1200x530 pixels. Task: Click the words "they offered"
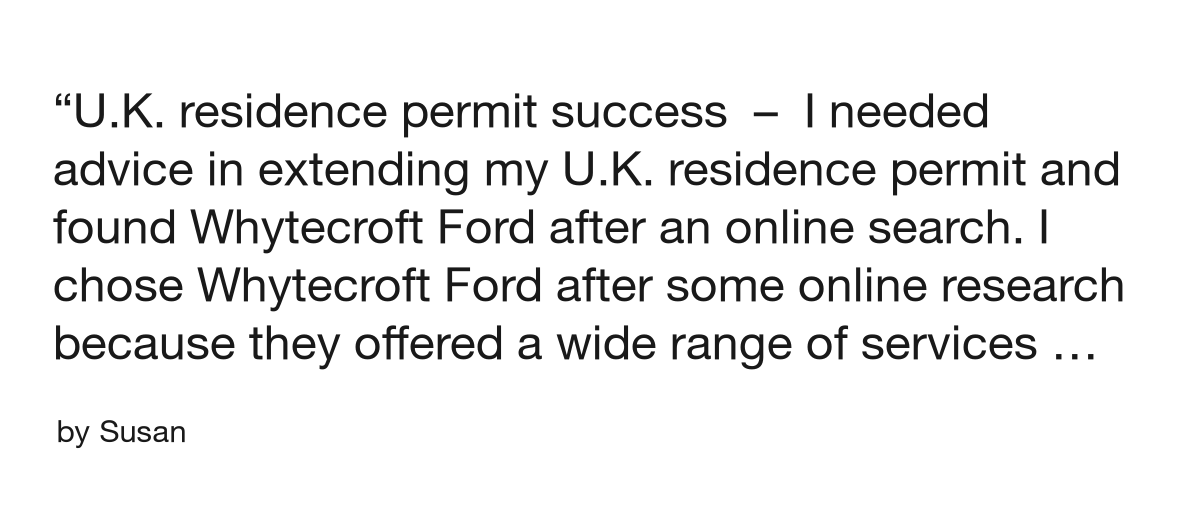(341, 344)
